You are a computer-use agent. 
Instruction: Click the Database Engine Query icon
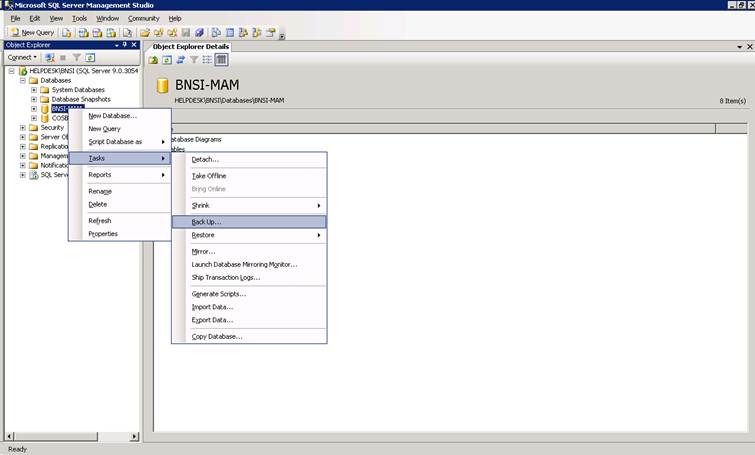coord(66,32)
